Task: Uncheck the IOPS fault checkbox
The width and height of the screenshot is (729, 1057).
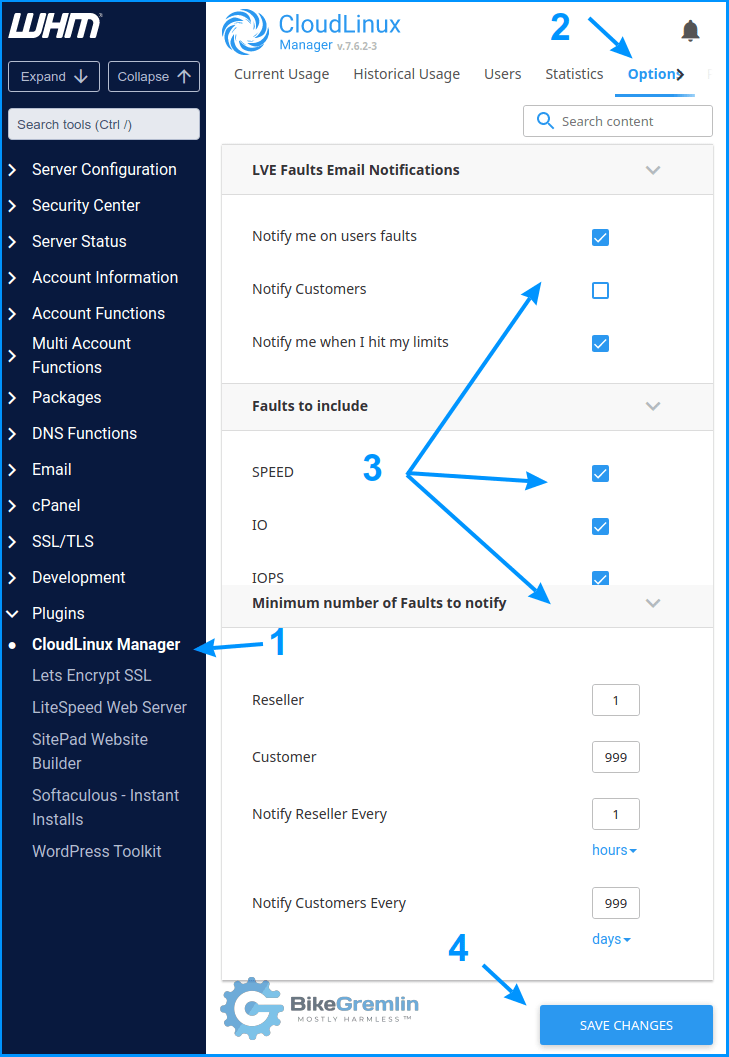Action: [600, 578]
